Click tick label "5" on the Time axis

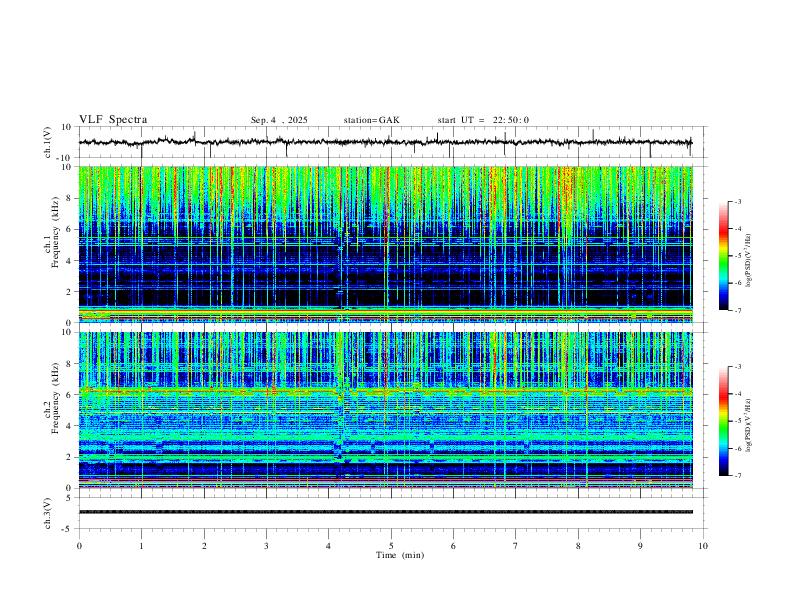[391, 546]
